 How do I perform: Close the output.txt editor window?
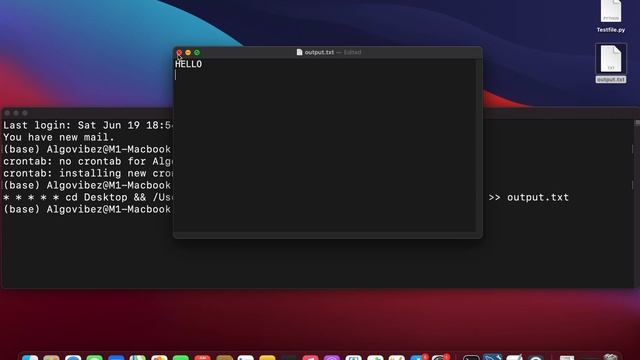tap(179, 53)
